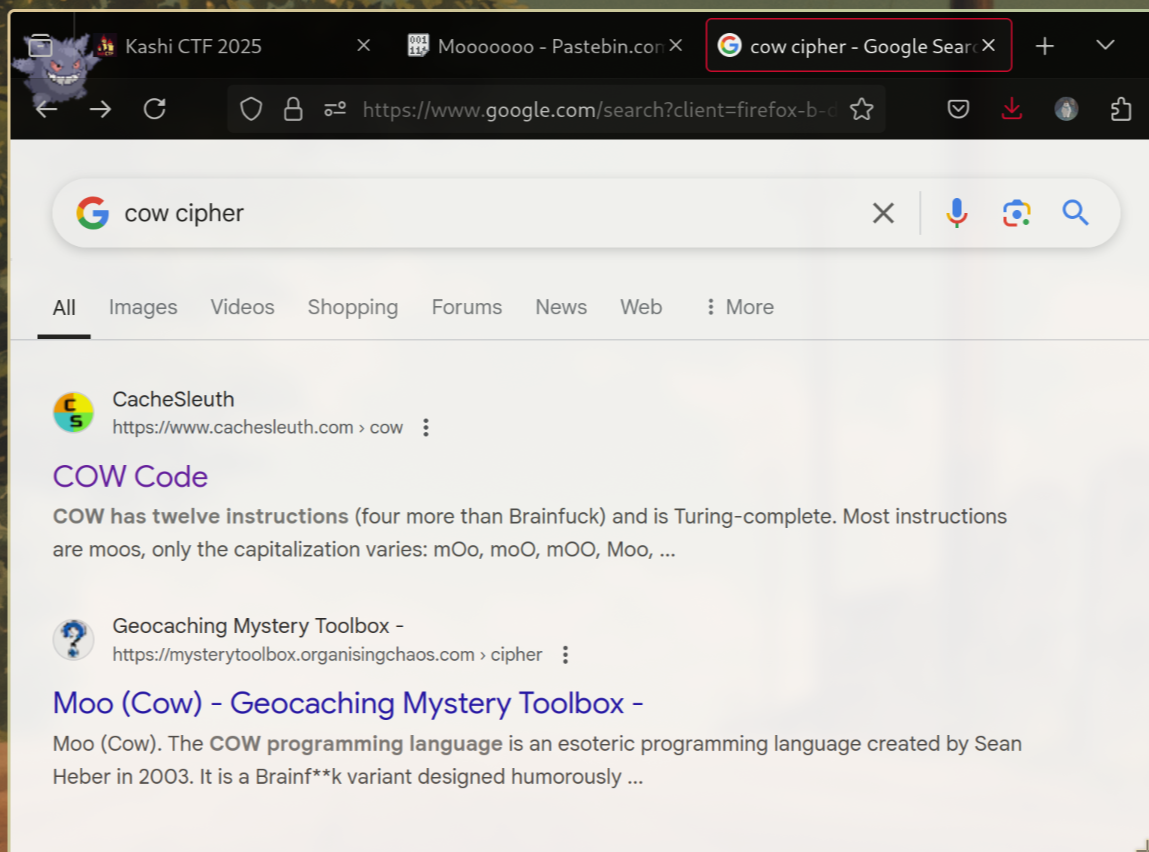Image resolution: width=1149 pixels, height=852 pixels.
Task: Open the Firefox View icon at tab bar start
Action: (x=41, y=46)
